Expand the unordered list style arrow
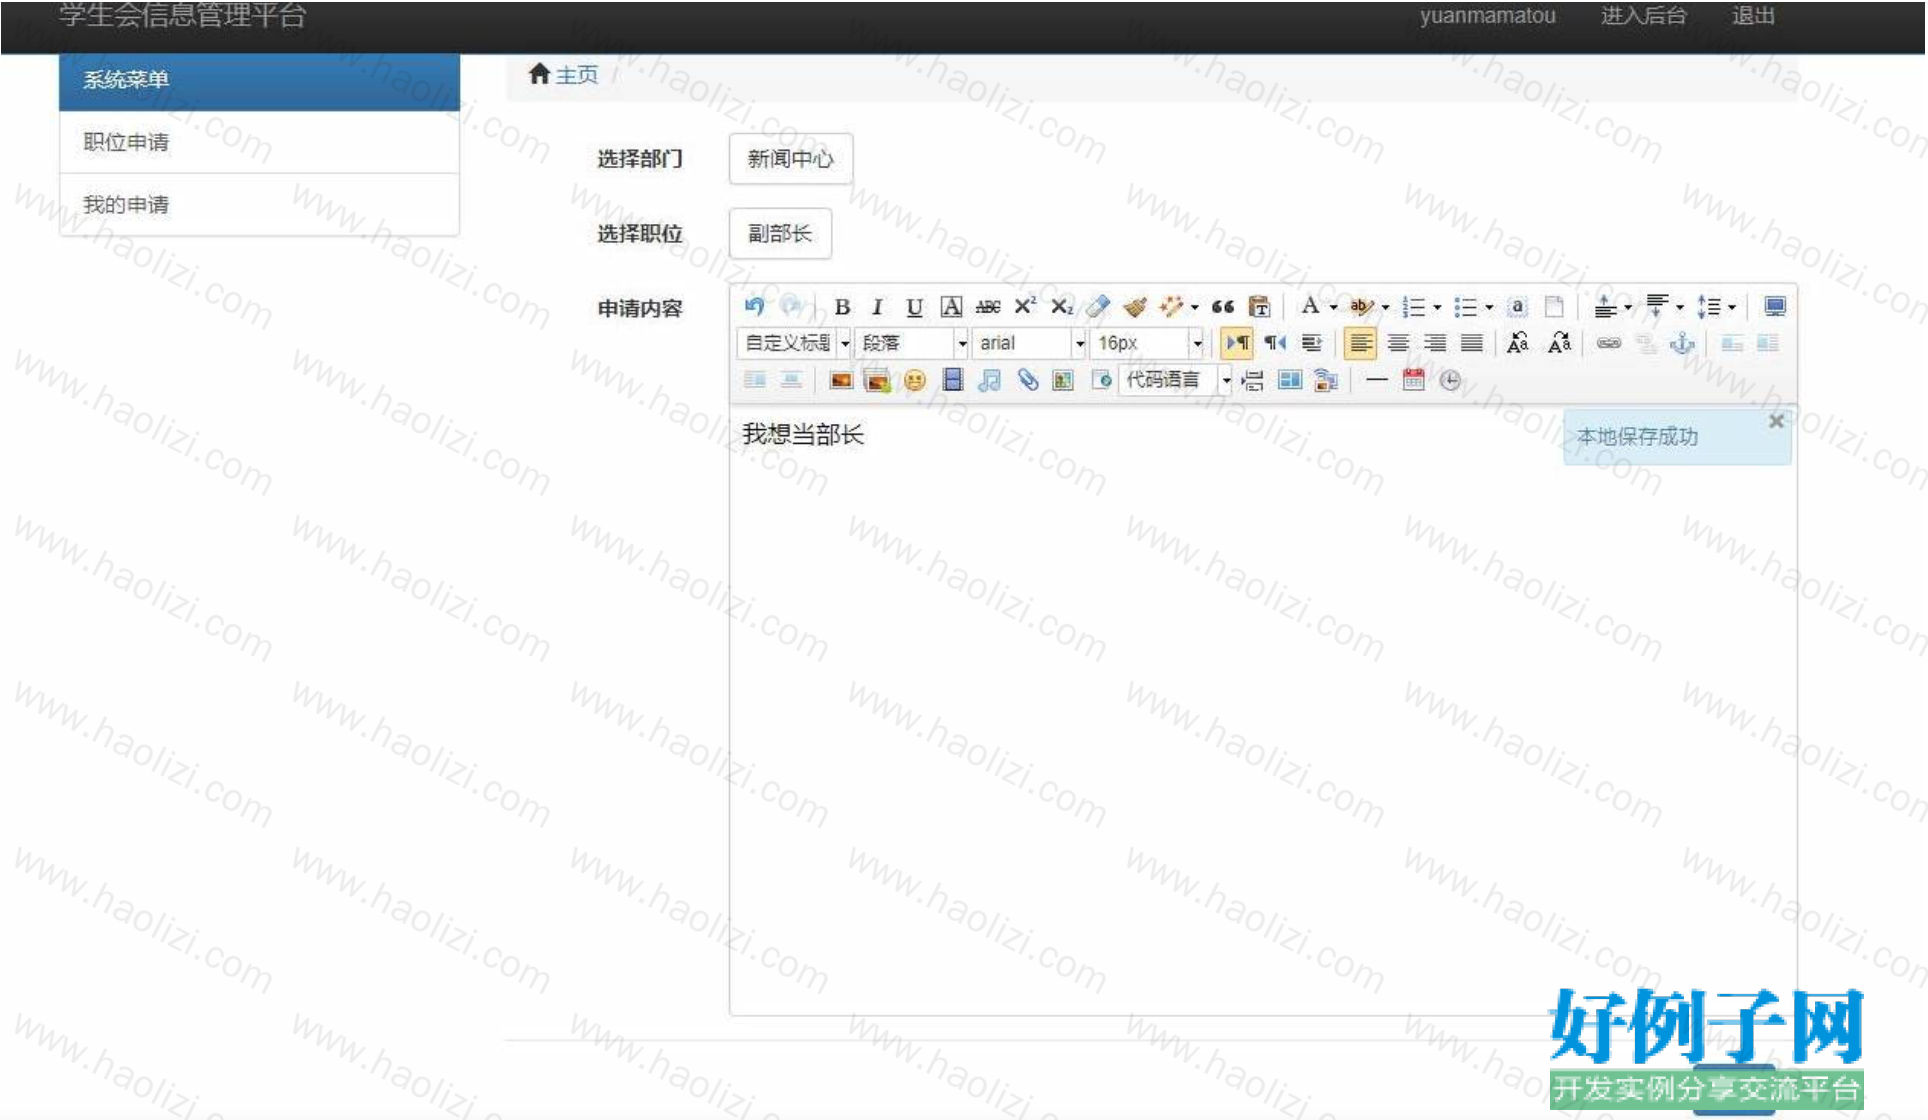 pyautogui.click(x=1489, y=307)
